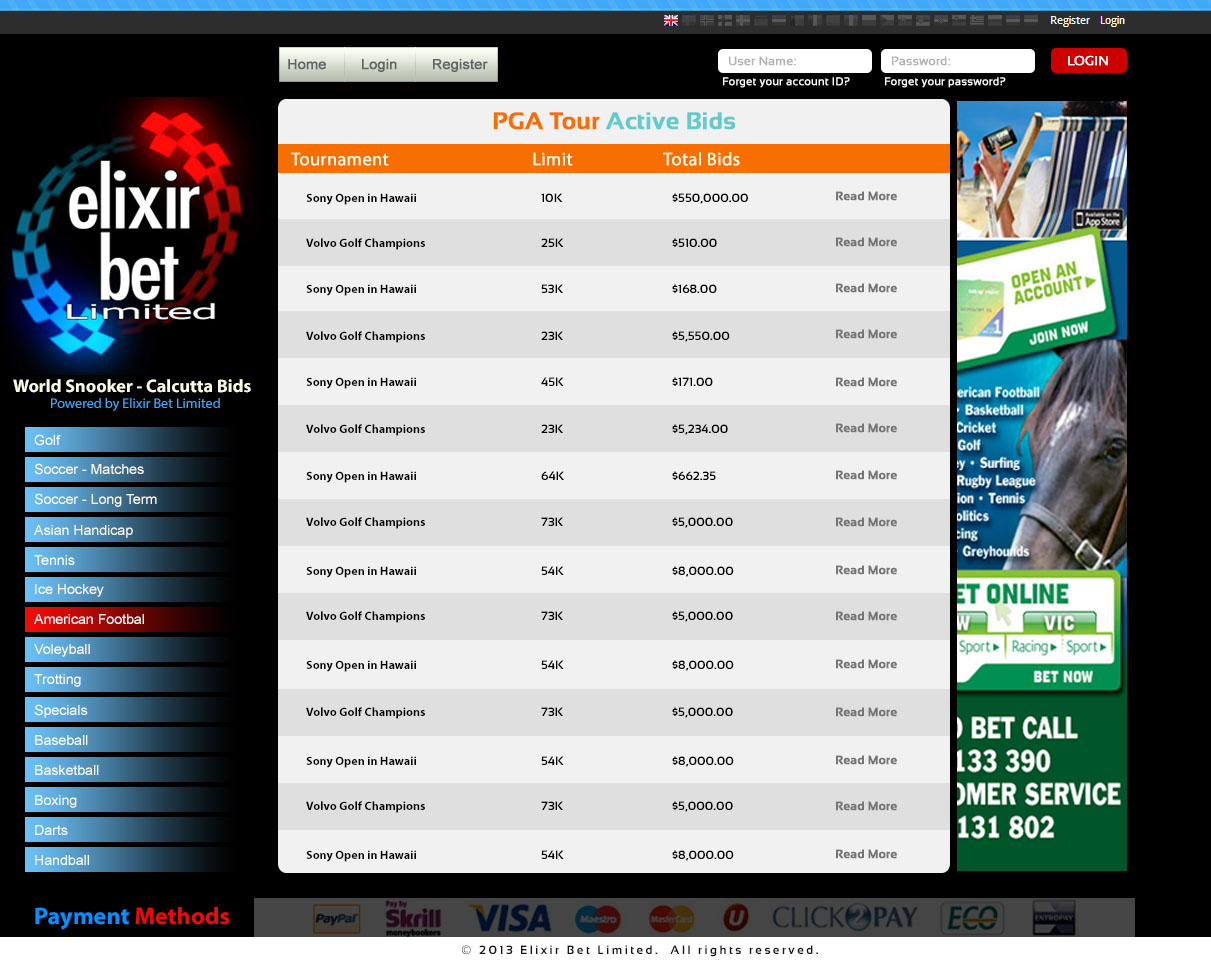Click Login link in top bar
The width and height of the screenshot is (1211, 973).
tap(1112, 20)
